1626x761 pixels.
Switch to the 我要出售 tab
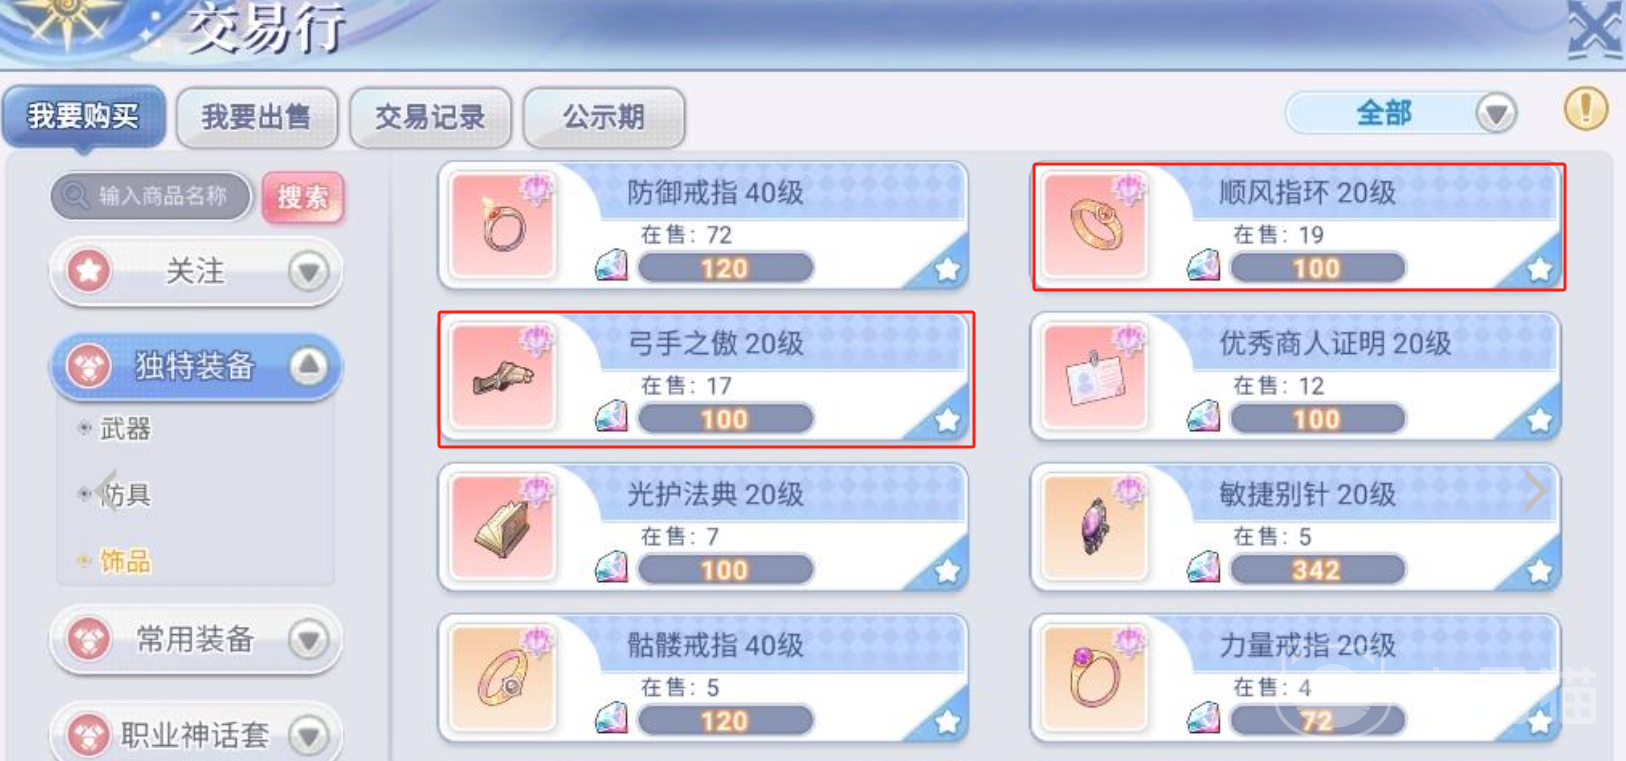[257, 117]
